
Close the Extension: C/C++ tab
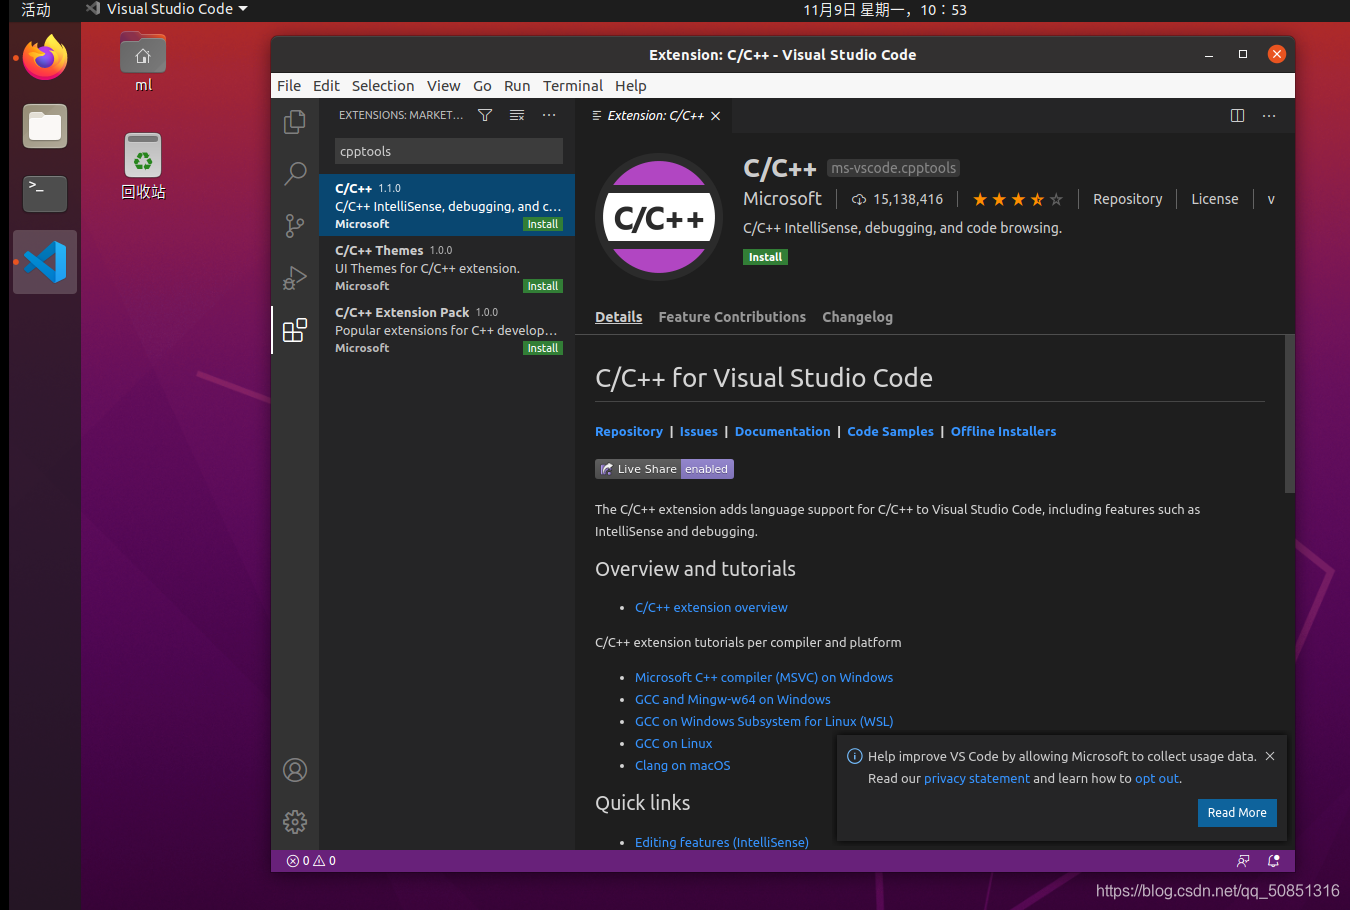[715, 116]
